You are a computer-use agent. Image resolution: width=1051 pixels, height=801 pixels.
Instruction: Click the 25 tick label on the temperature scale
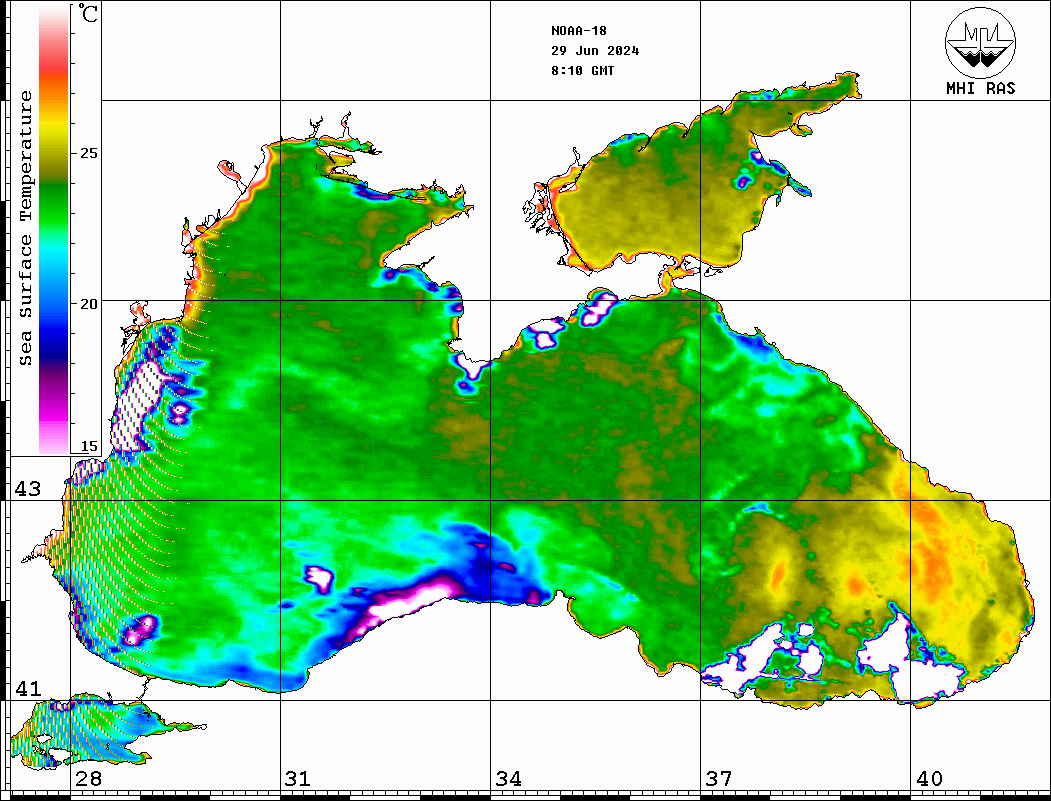[88, 153]
